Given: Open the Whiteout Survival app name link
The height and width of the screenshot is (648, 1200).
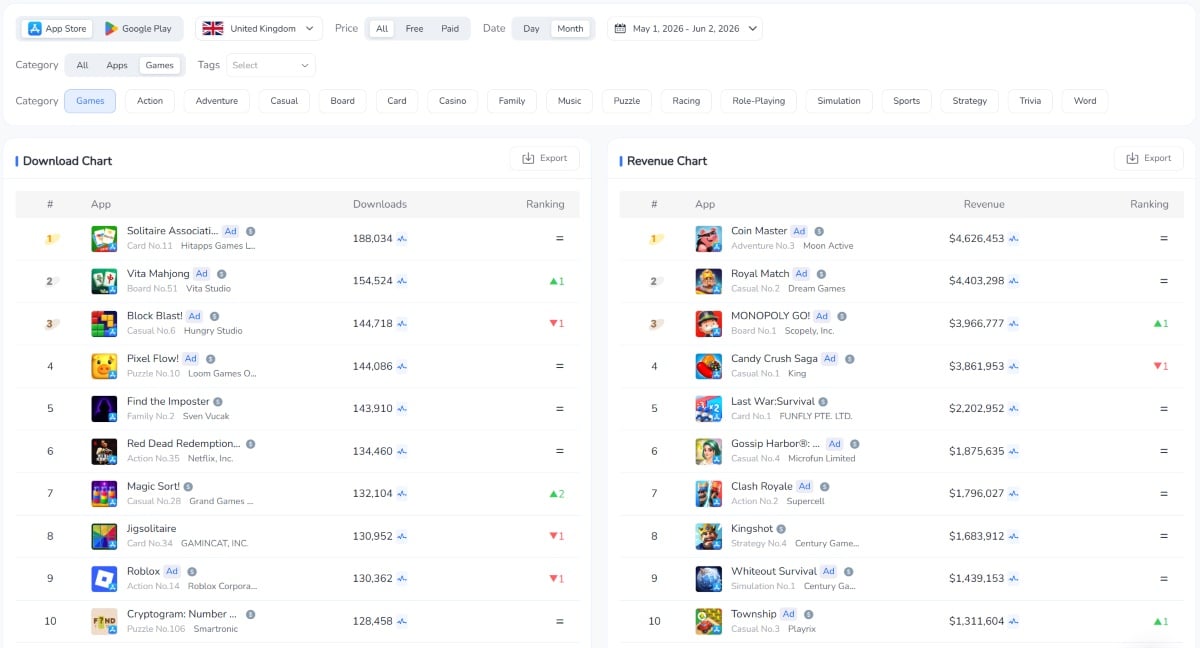Looking at the screenshot, I should pyautogui.click(x=774, y=571).
